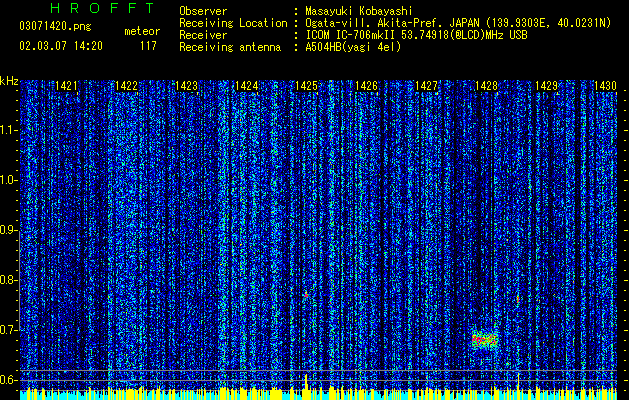The height and width of the screenshot is (400, 629).
Task: Click the meteor count 117
Action: pyautogui.click(x=148, y=46)
